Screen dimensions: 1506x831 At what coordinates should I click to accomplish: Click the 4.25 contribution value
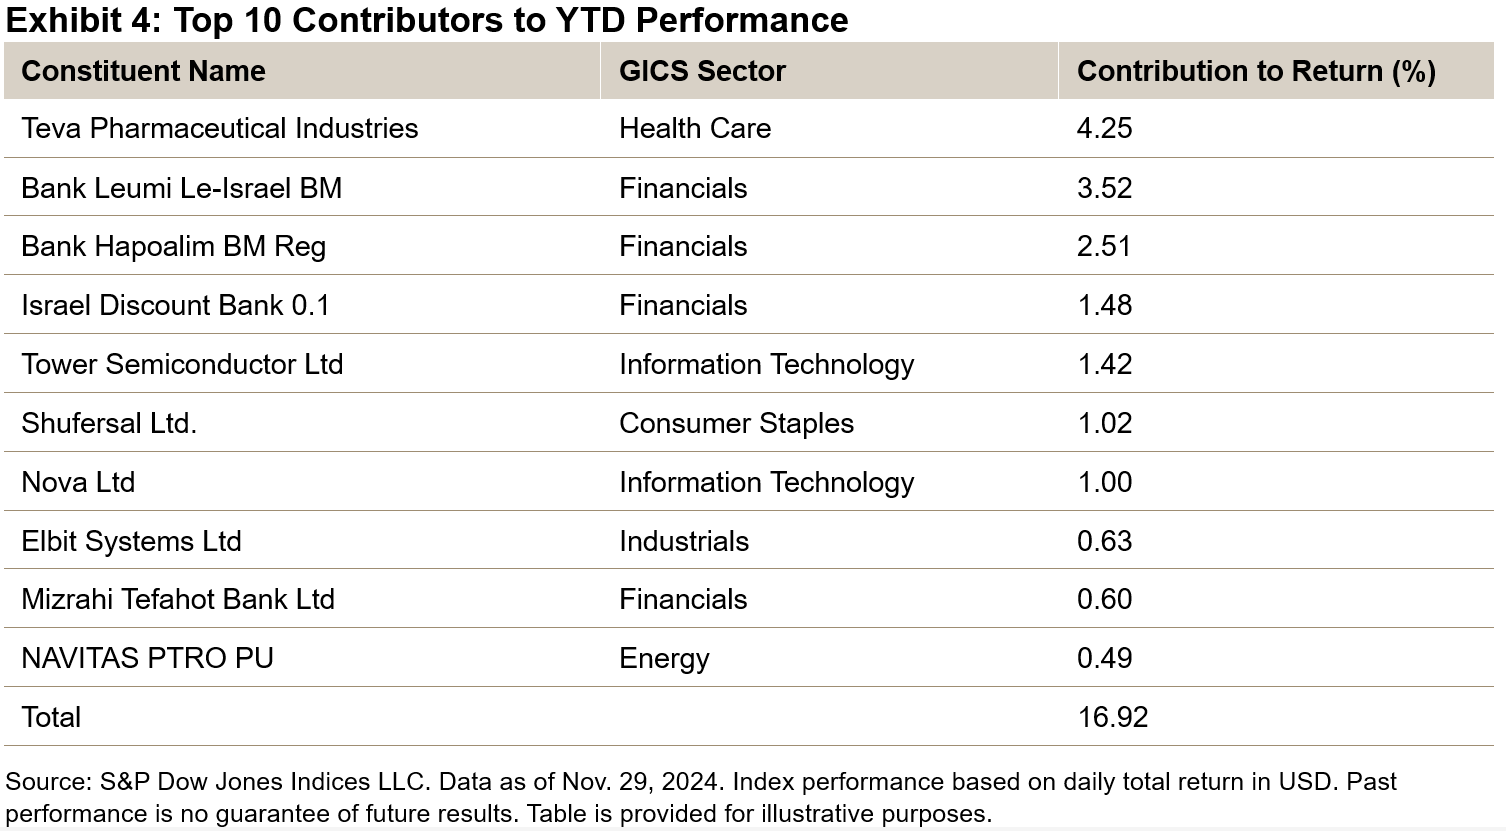(1104, 128)
